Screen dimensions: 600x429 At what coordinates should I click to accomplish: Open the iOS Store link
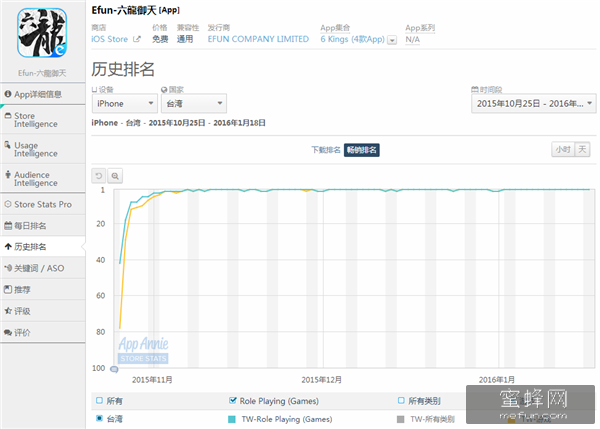pyautogui.click(x=109, y=39)
